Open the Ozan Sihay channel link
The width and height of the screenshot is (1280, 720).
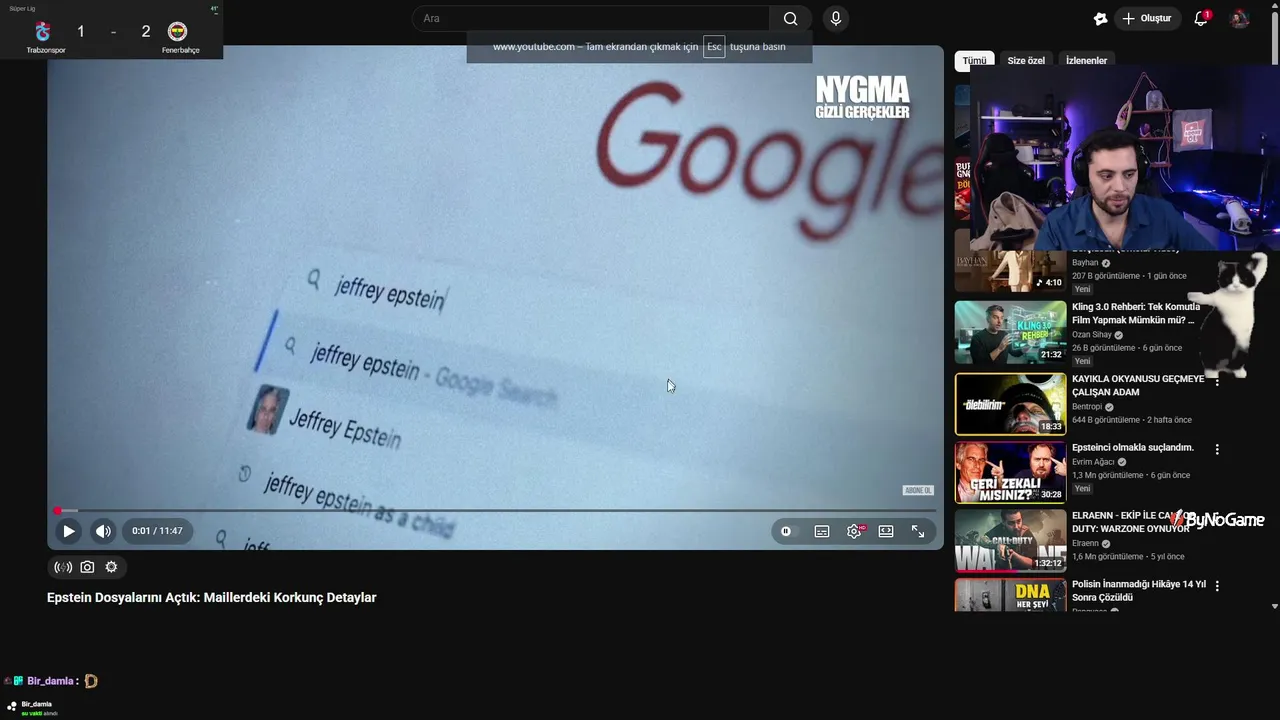(1092, 335)
